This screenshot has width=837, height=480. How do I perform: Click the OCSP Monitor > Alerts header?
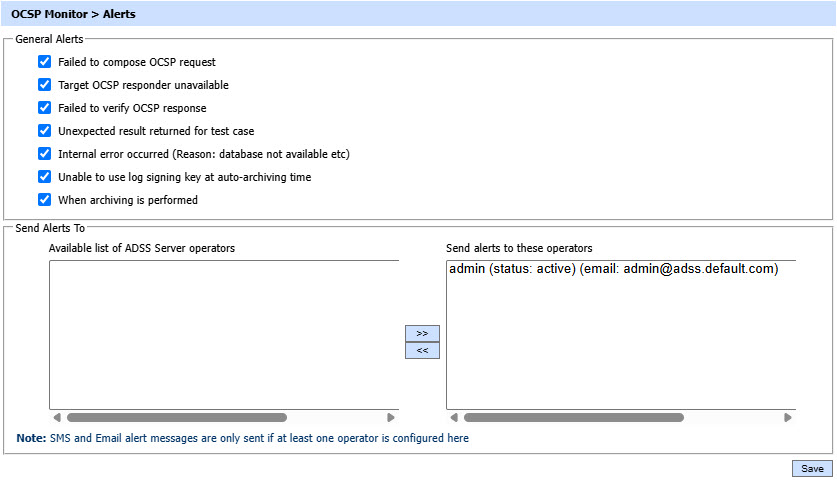click(x=73, y=15)
